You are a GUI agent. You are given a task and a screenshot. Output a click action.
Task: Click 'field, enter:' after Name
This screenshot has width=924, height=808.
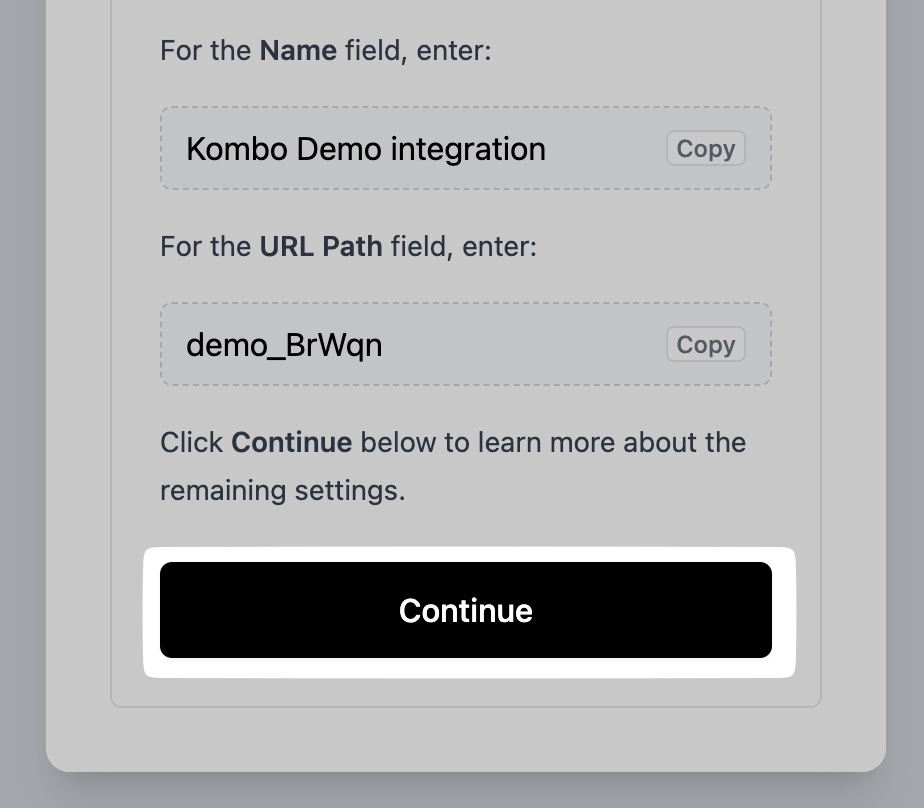[418, 50]
